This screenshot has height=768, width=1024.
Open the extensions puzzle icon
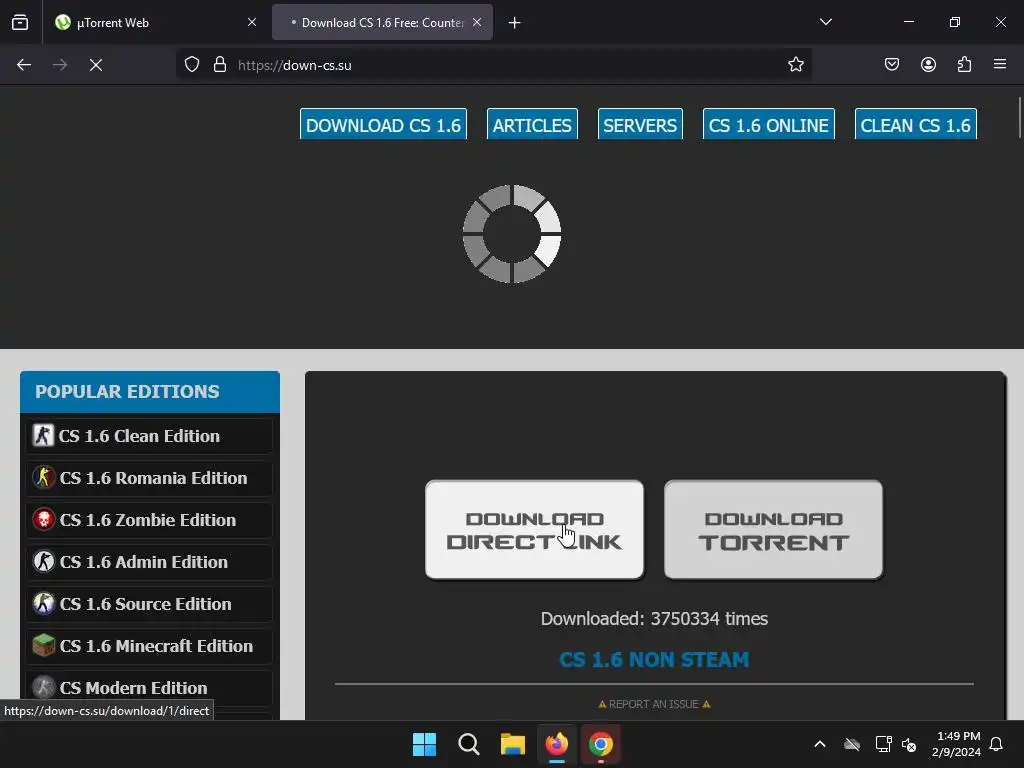pyautogui.click(x=965, y=65)
